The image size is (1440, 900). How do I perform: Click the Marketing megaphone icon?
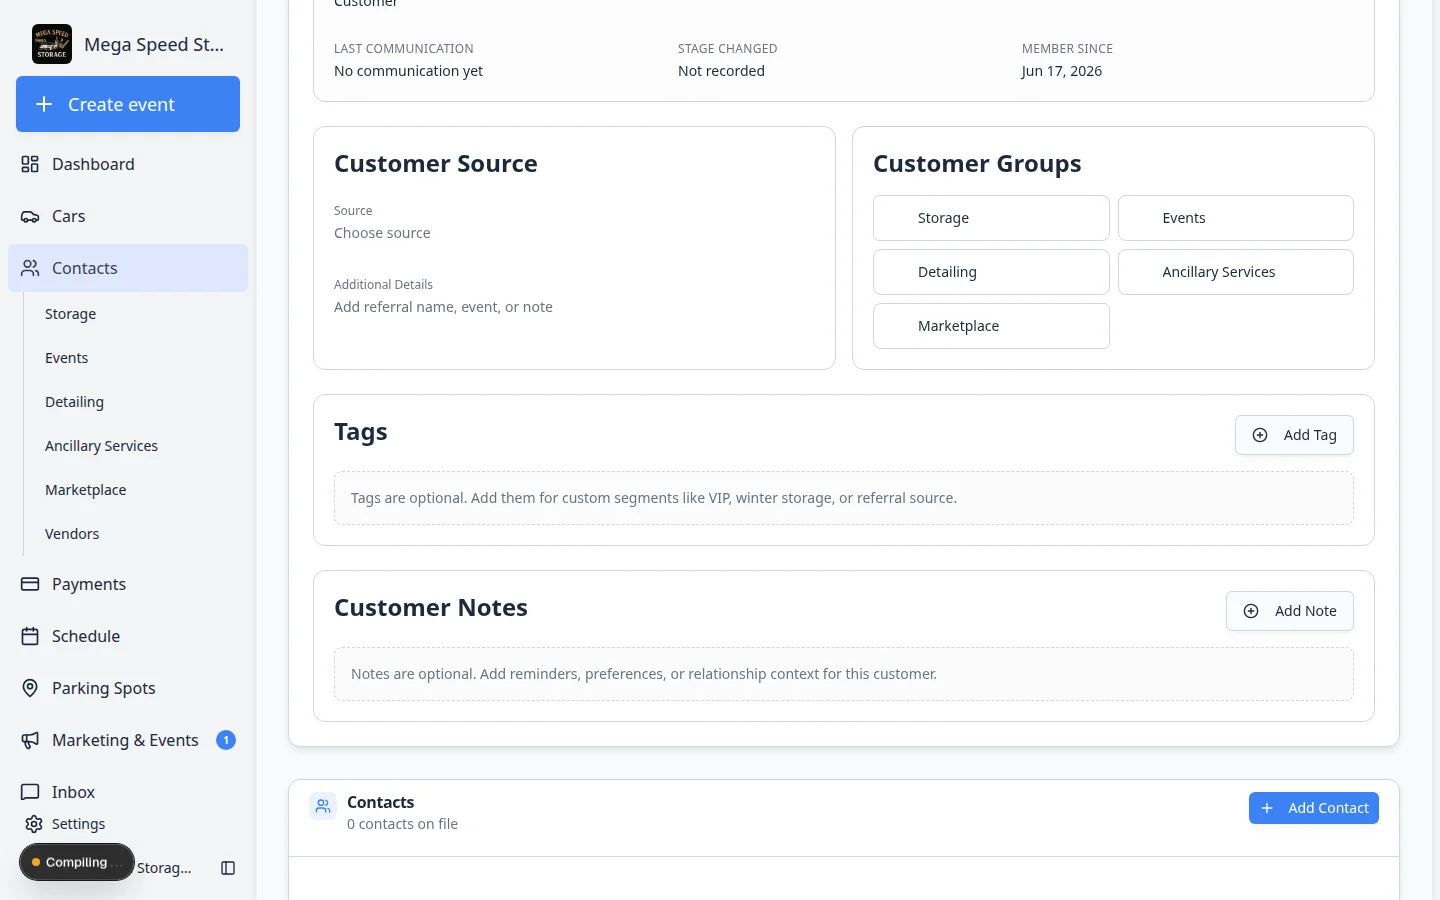(30, 740)
